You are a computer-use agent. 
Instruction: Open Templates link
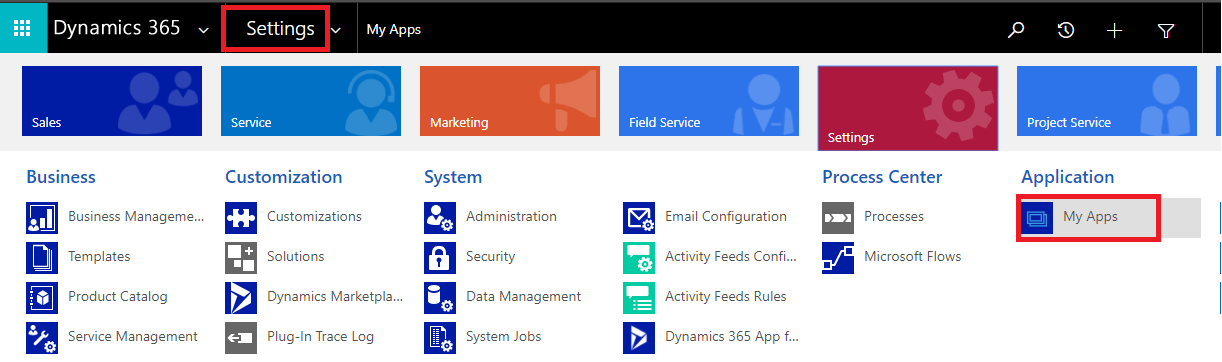(x=99, y=257)
